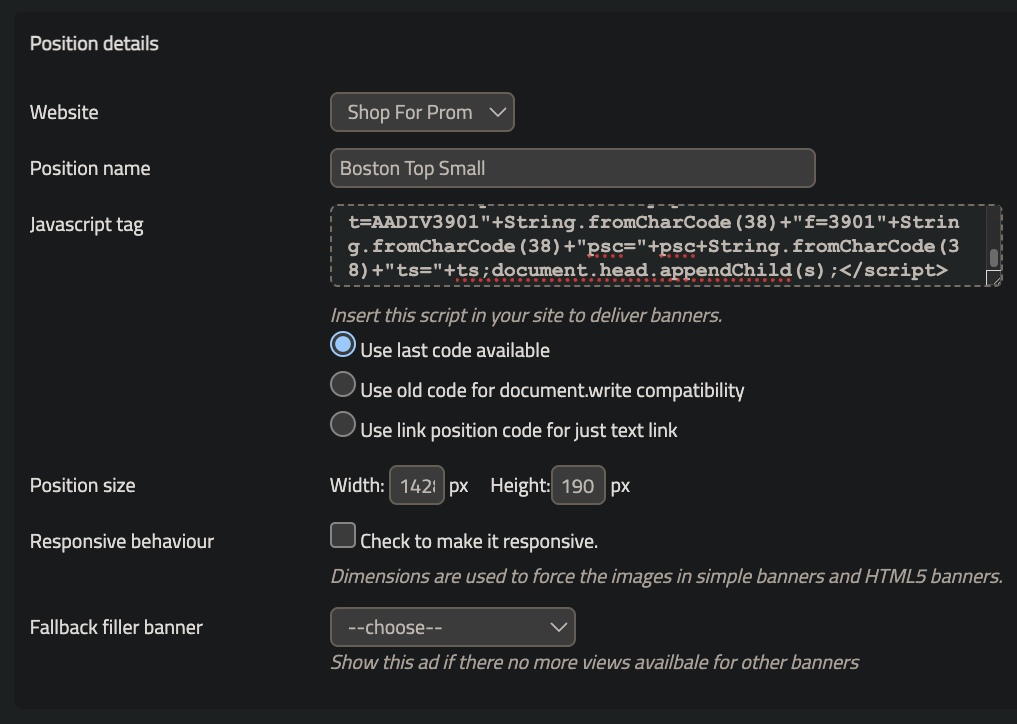Open the Fallback filler banner --choose-- dropdown
The image size is (1017, 724).
[x=452, y=627]
